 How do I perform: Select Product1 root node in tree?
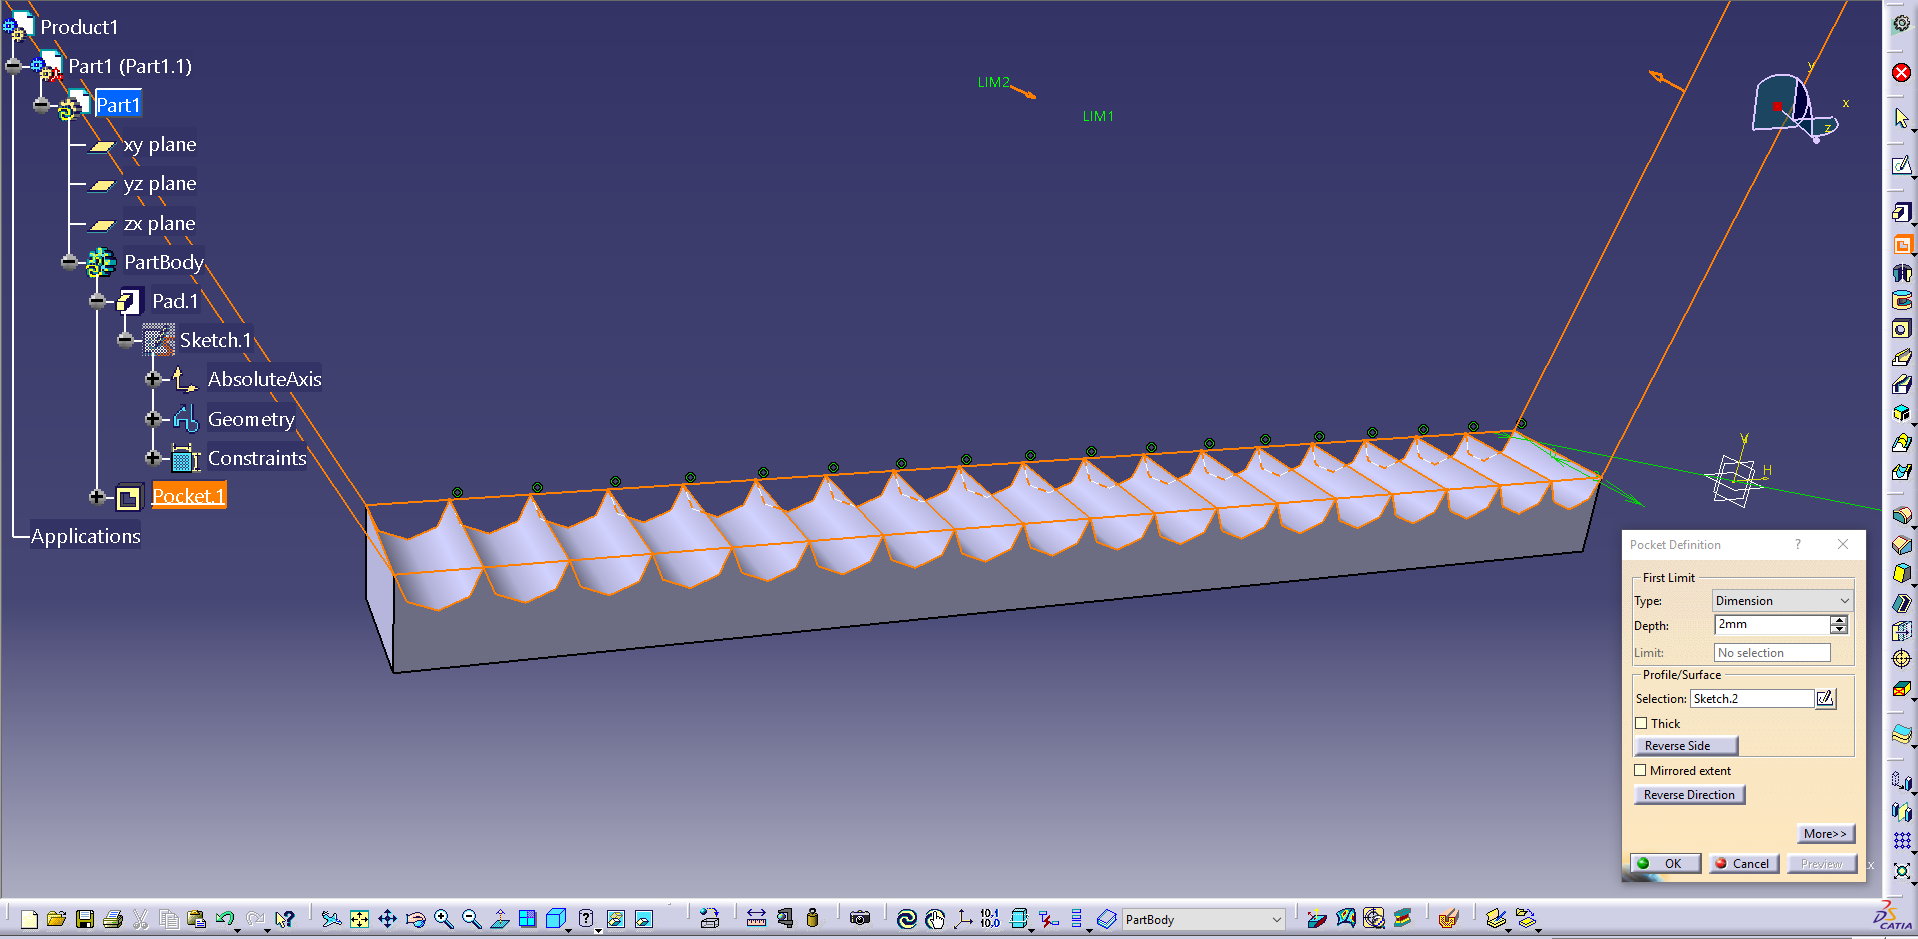pos(79,27)
